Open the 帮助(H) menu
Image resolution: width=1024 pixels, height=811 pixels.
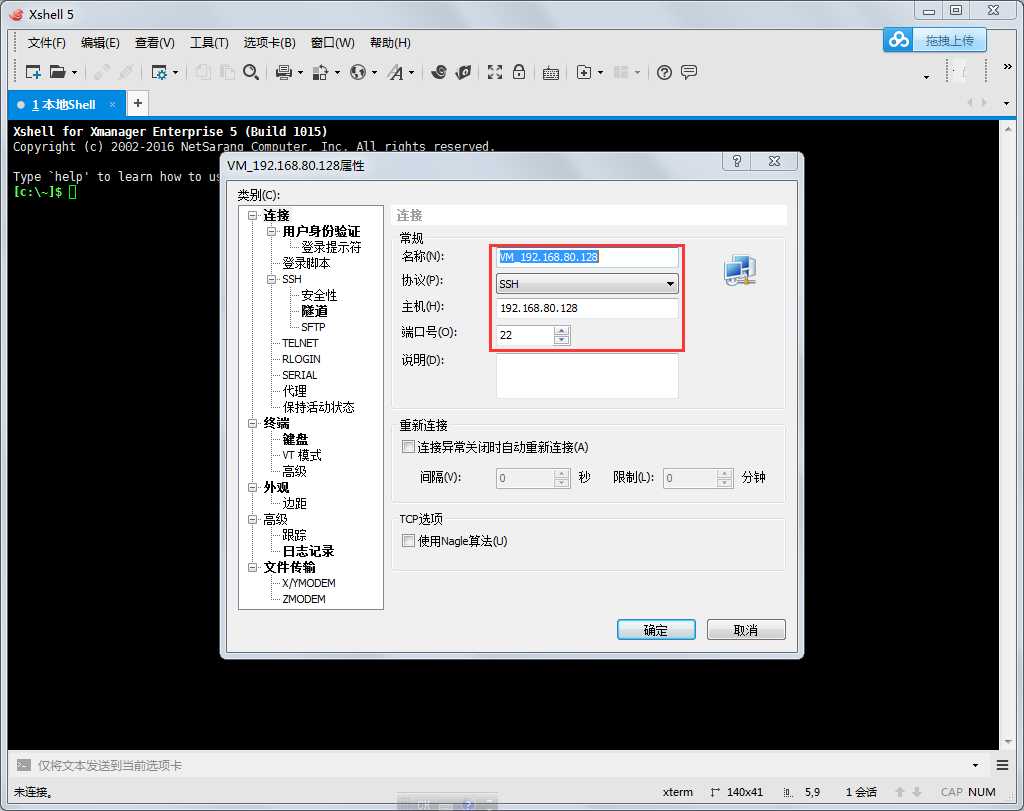(390, 42)
